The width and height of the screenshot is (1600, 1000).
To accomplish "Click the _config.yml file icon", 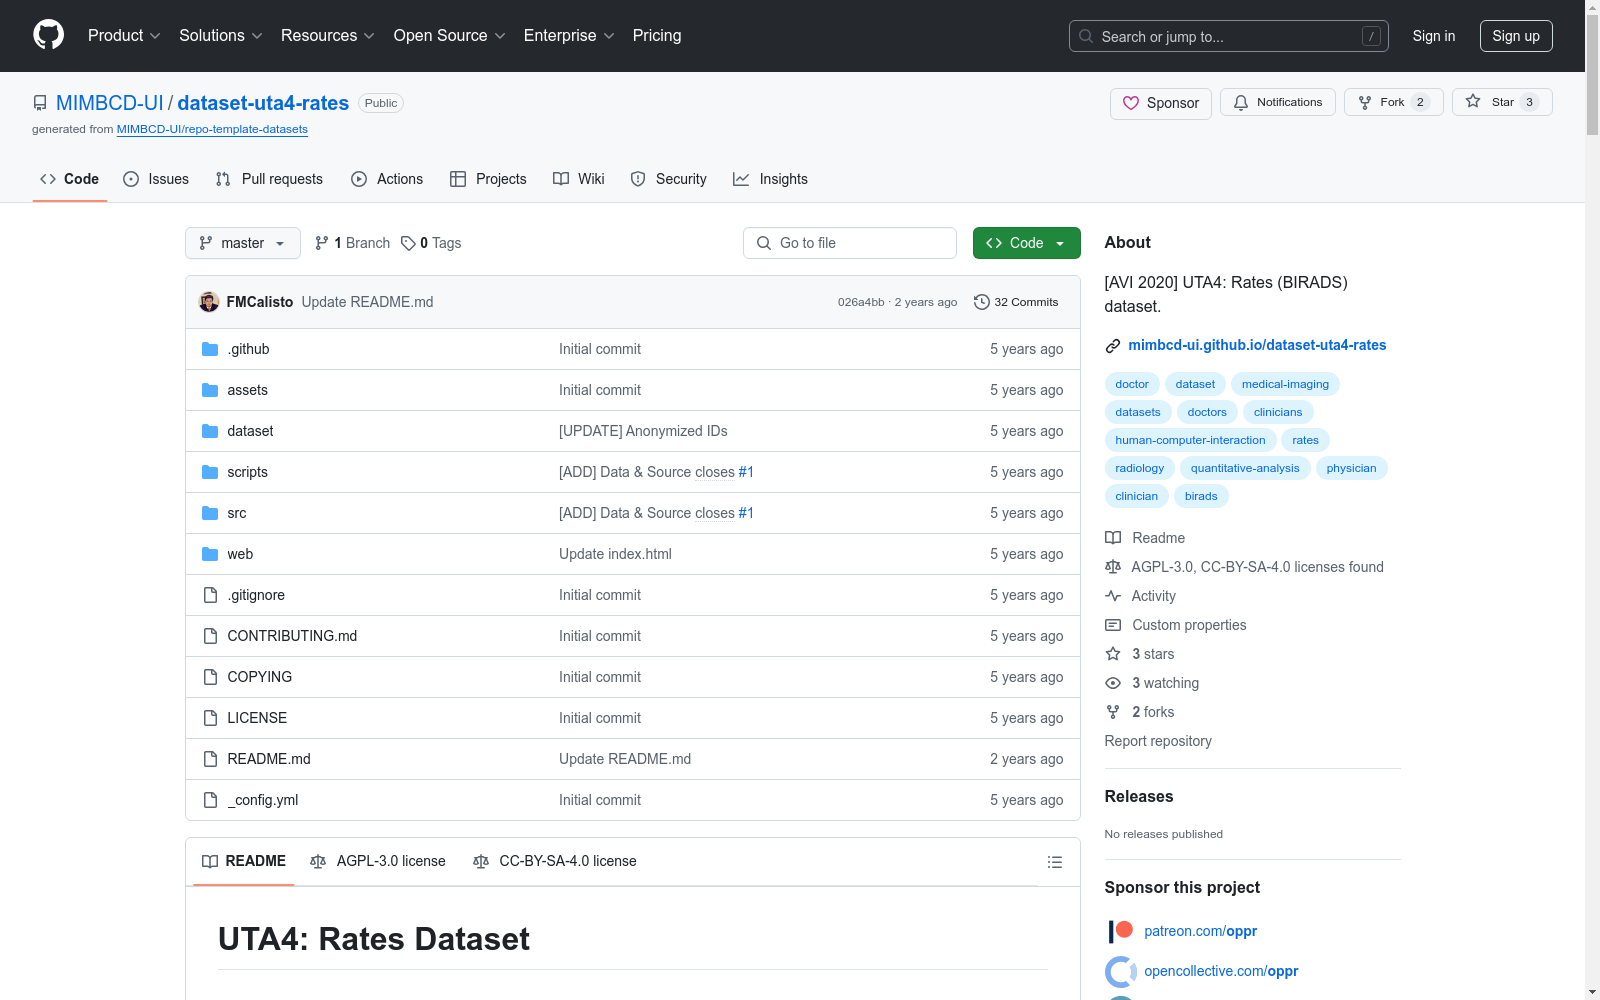I will pos(210,800).
